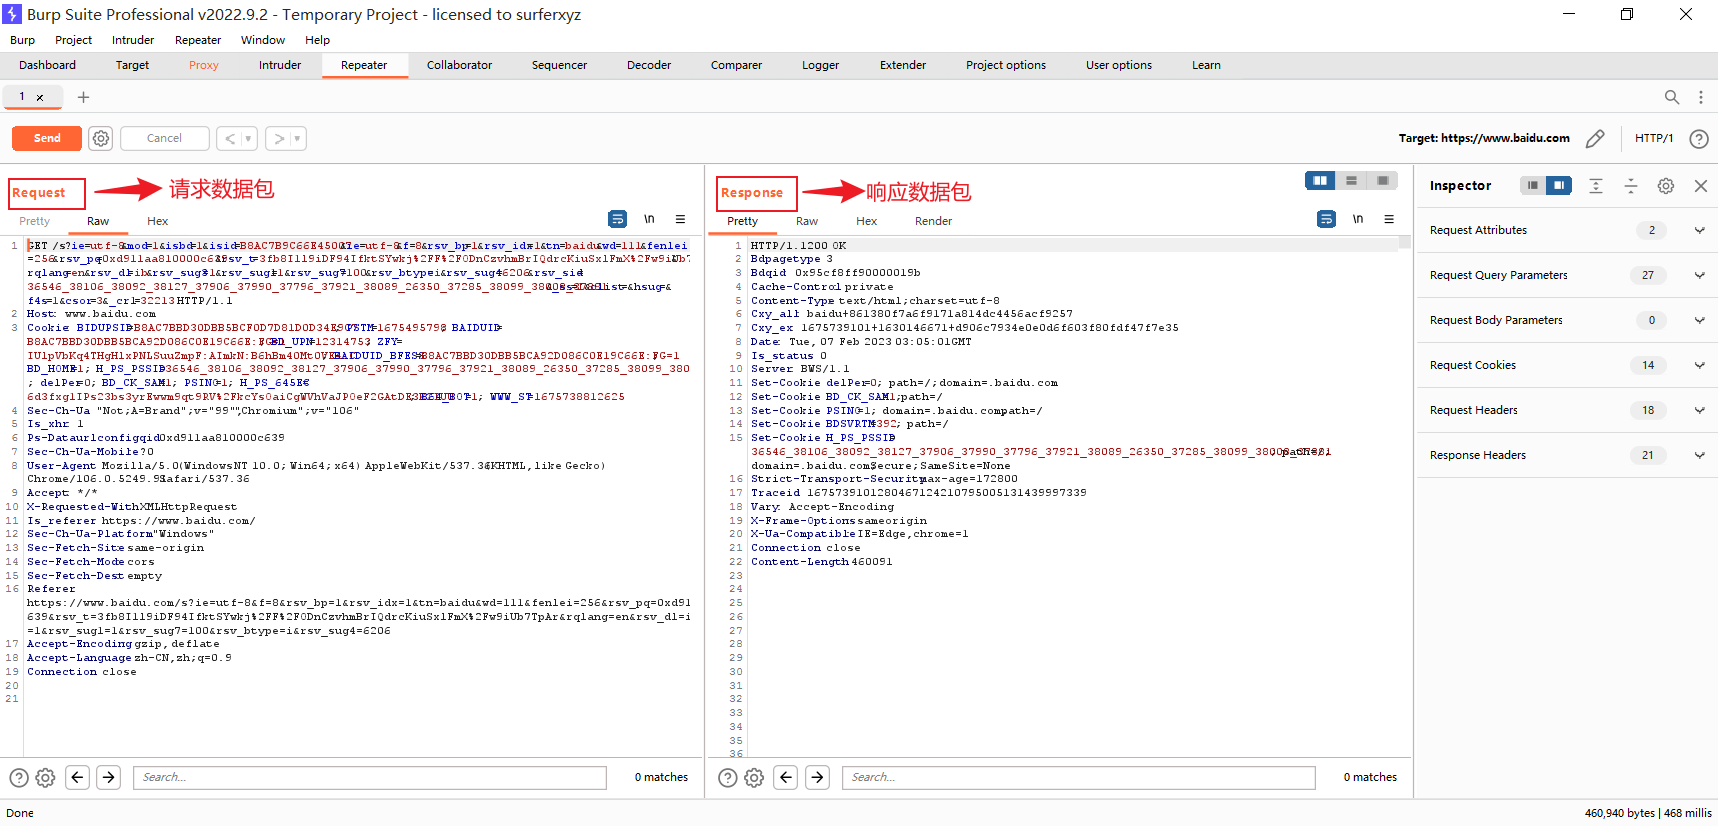Viewport: 1718px width, 826px height.
Task: Switch response view to Render
Action: [933, 221]
